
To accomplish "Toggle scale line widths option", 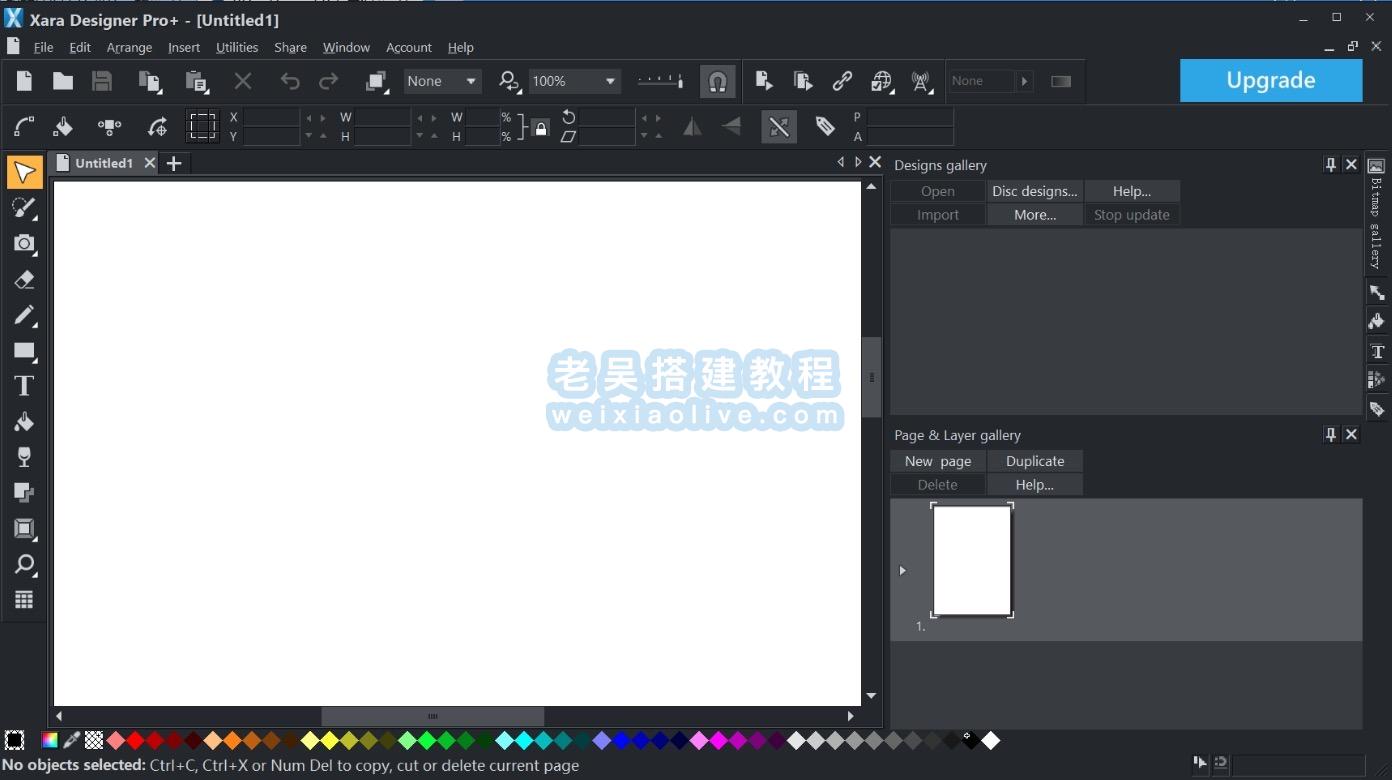I will (x=779, y=127).
